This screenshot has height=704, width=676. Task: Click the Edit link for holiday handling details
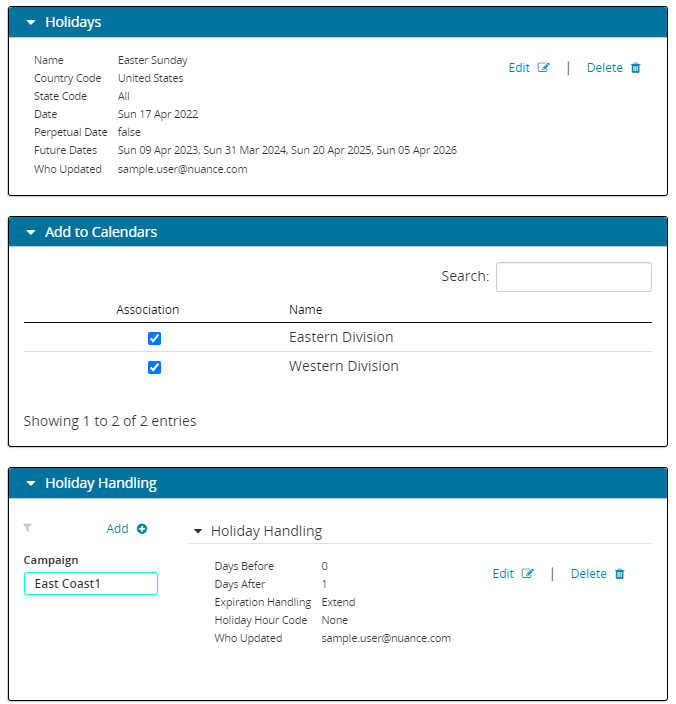tap(503, 574)
